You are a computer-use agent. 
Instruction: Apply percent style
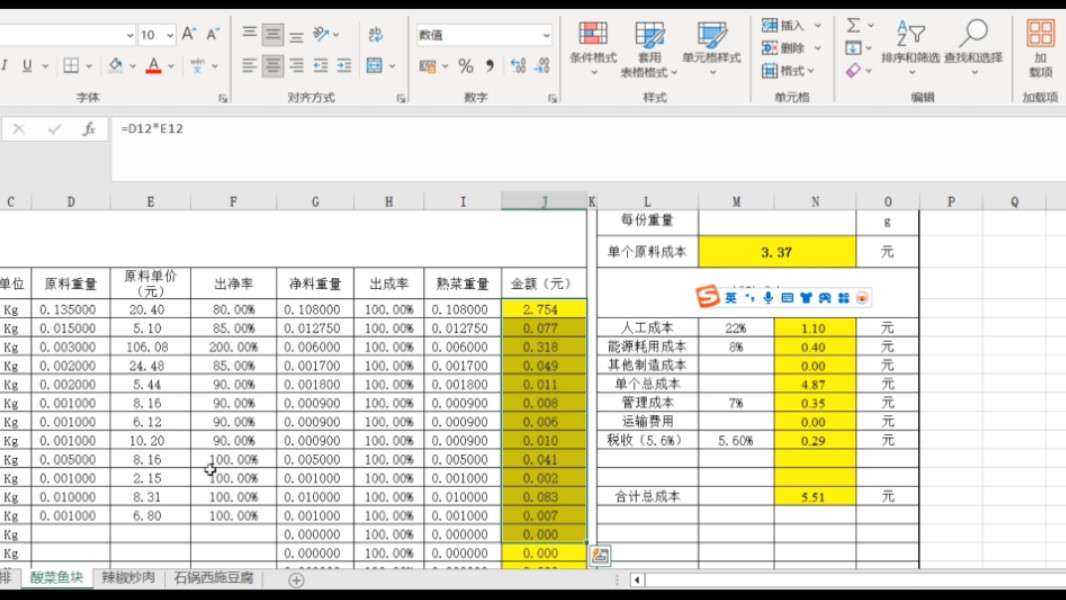coord(466,66)
